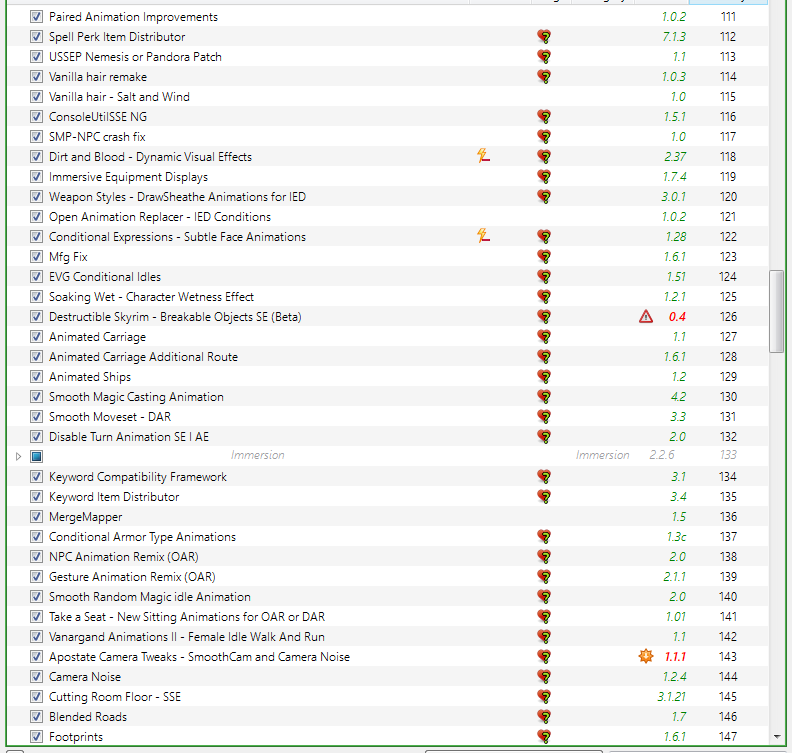Disable the NPC Animation Remix (OAR) mod
The height and width of the screenshot is (753, 792).
coord(36,557)
